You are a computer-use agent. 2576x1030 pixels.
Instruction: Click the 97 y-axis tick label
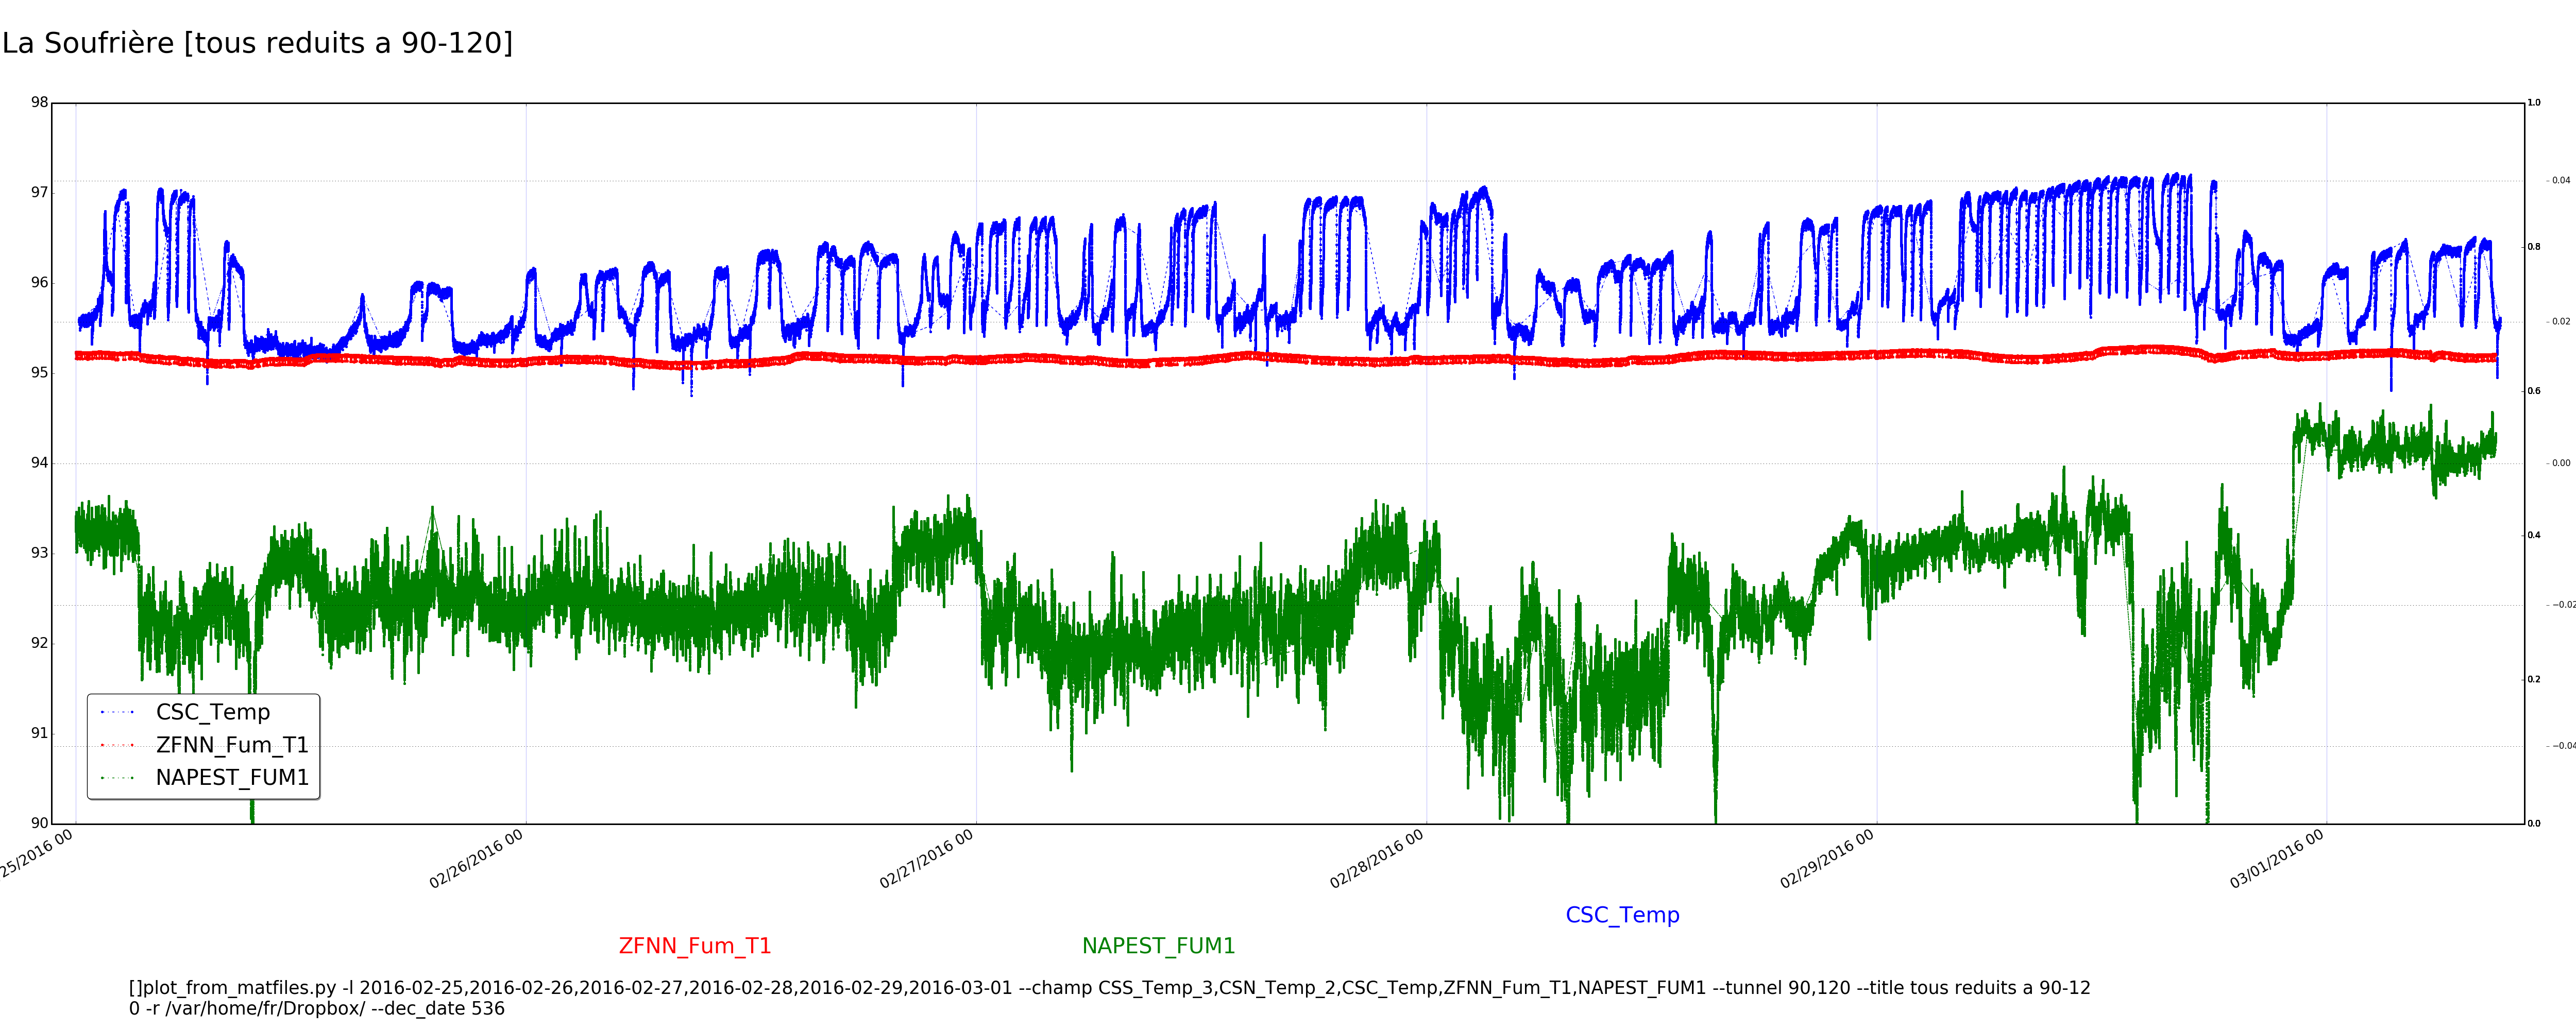[x=39, y=192]
